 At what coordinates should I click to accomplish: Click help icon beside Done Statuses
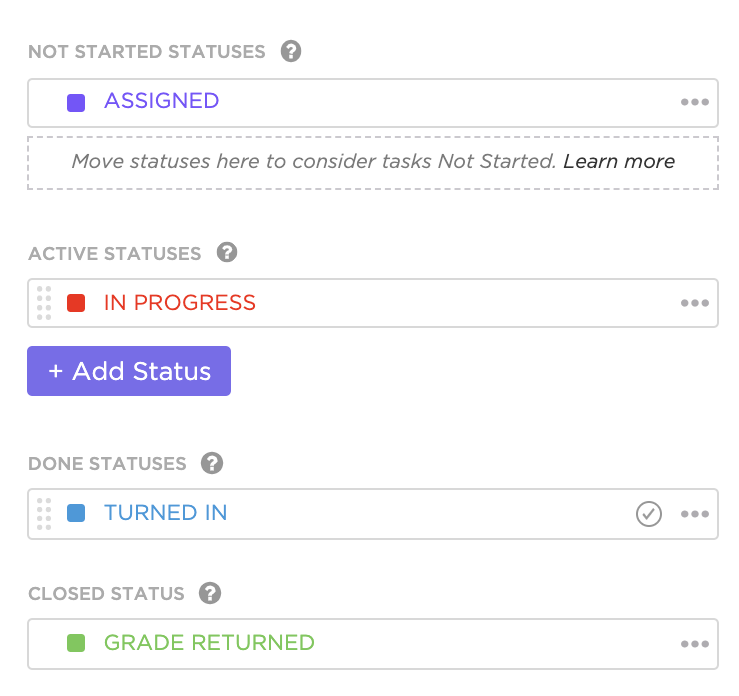click(x=211, y=463)
